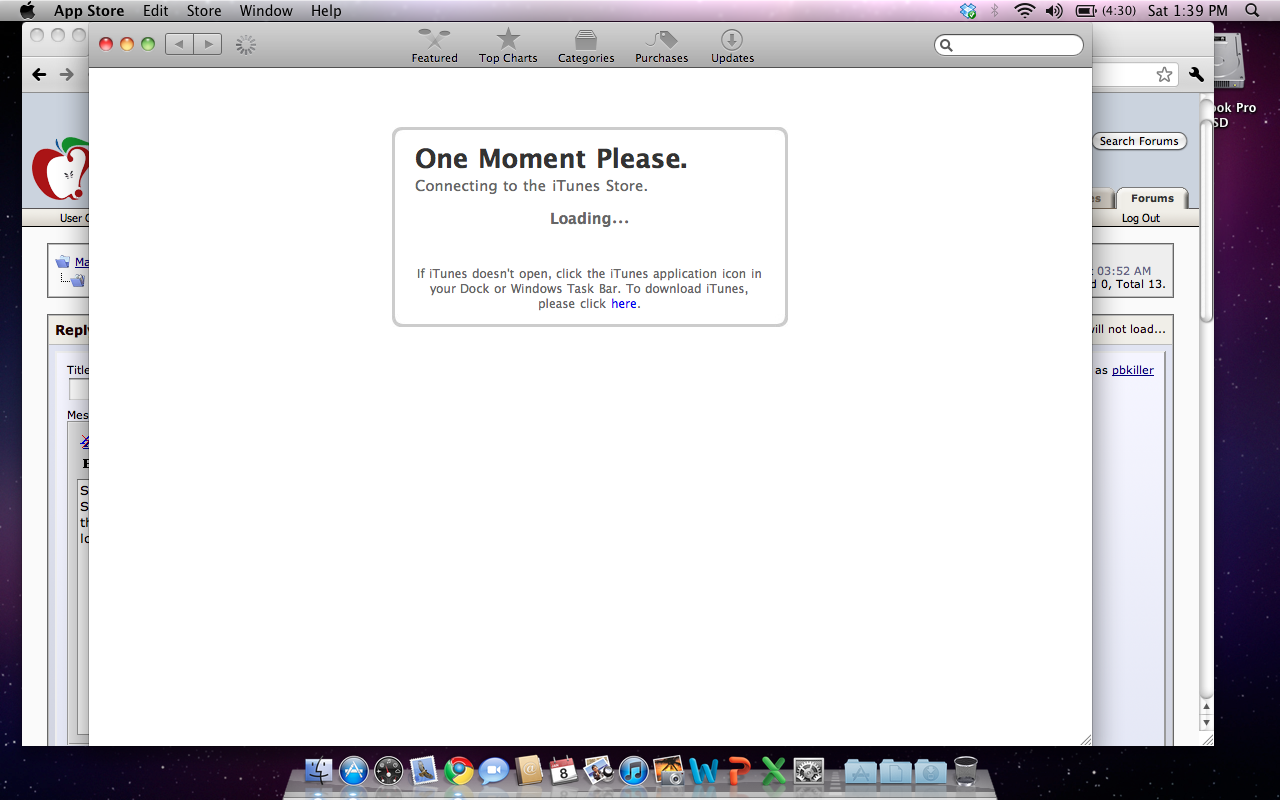Open the Window menu

(266, 11)
